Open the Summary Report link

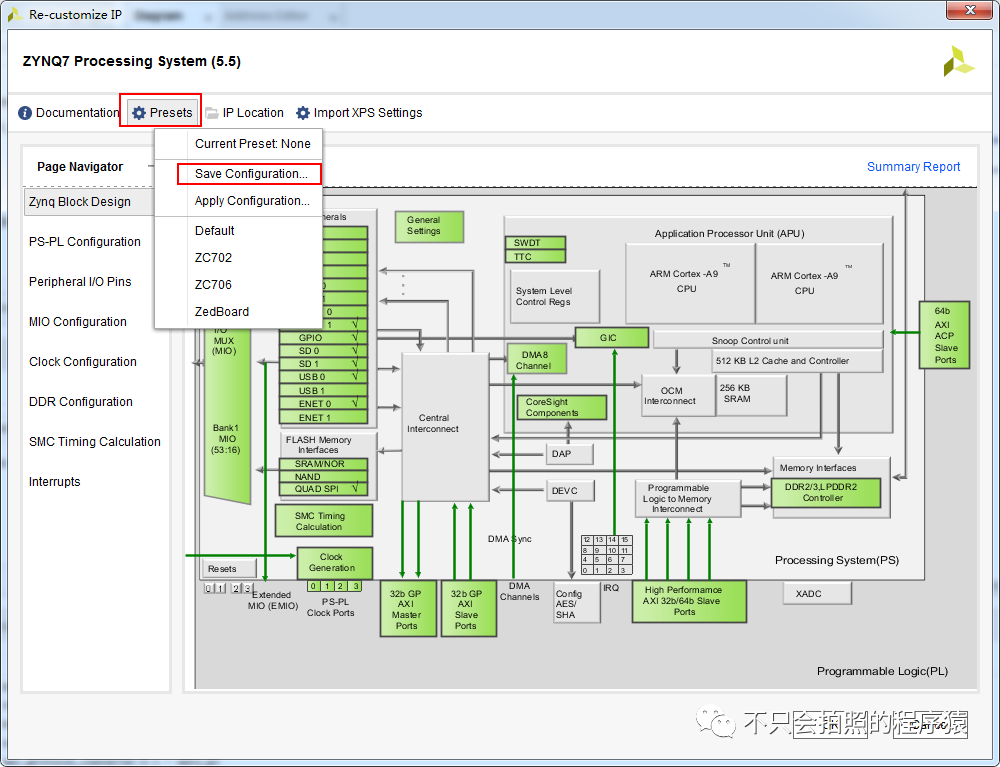(x=913, y=166)
